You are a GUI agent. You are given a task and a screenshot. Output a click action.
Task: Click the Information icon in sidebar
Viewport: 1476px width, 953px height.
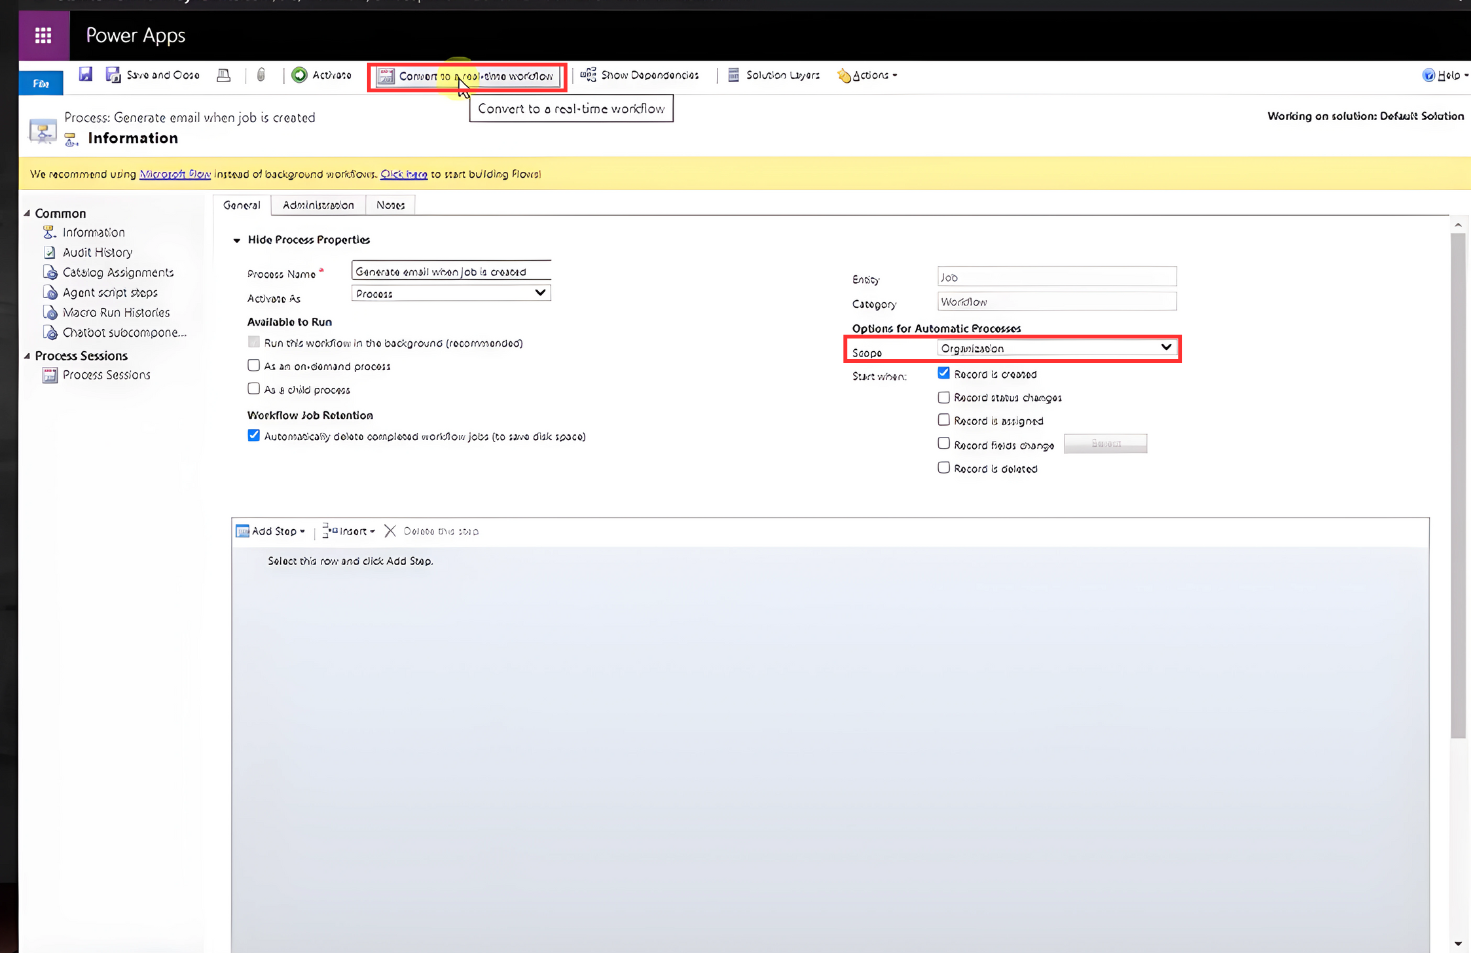tap(50, 232)
